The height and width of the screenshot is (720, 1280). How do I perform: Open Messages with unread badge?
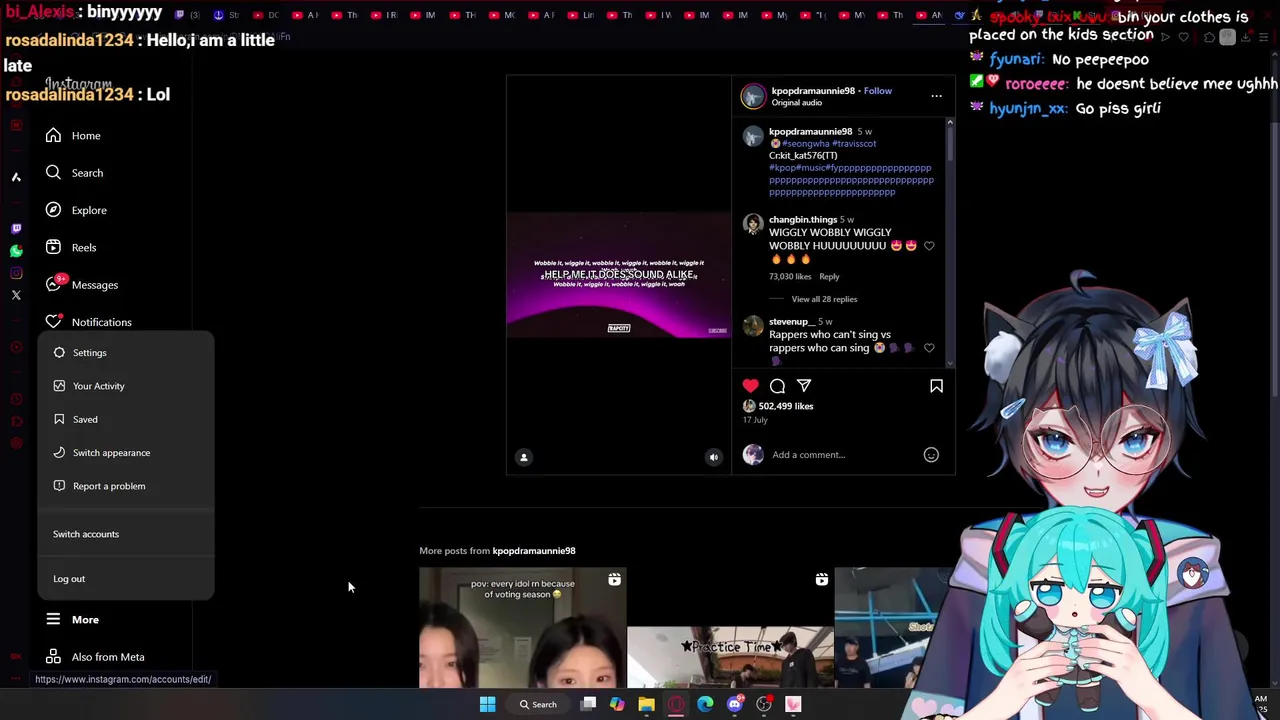click(82, 285)
